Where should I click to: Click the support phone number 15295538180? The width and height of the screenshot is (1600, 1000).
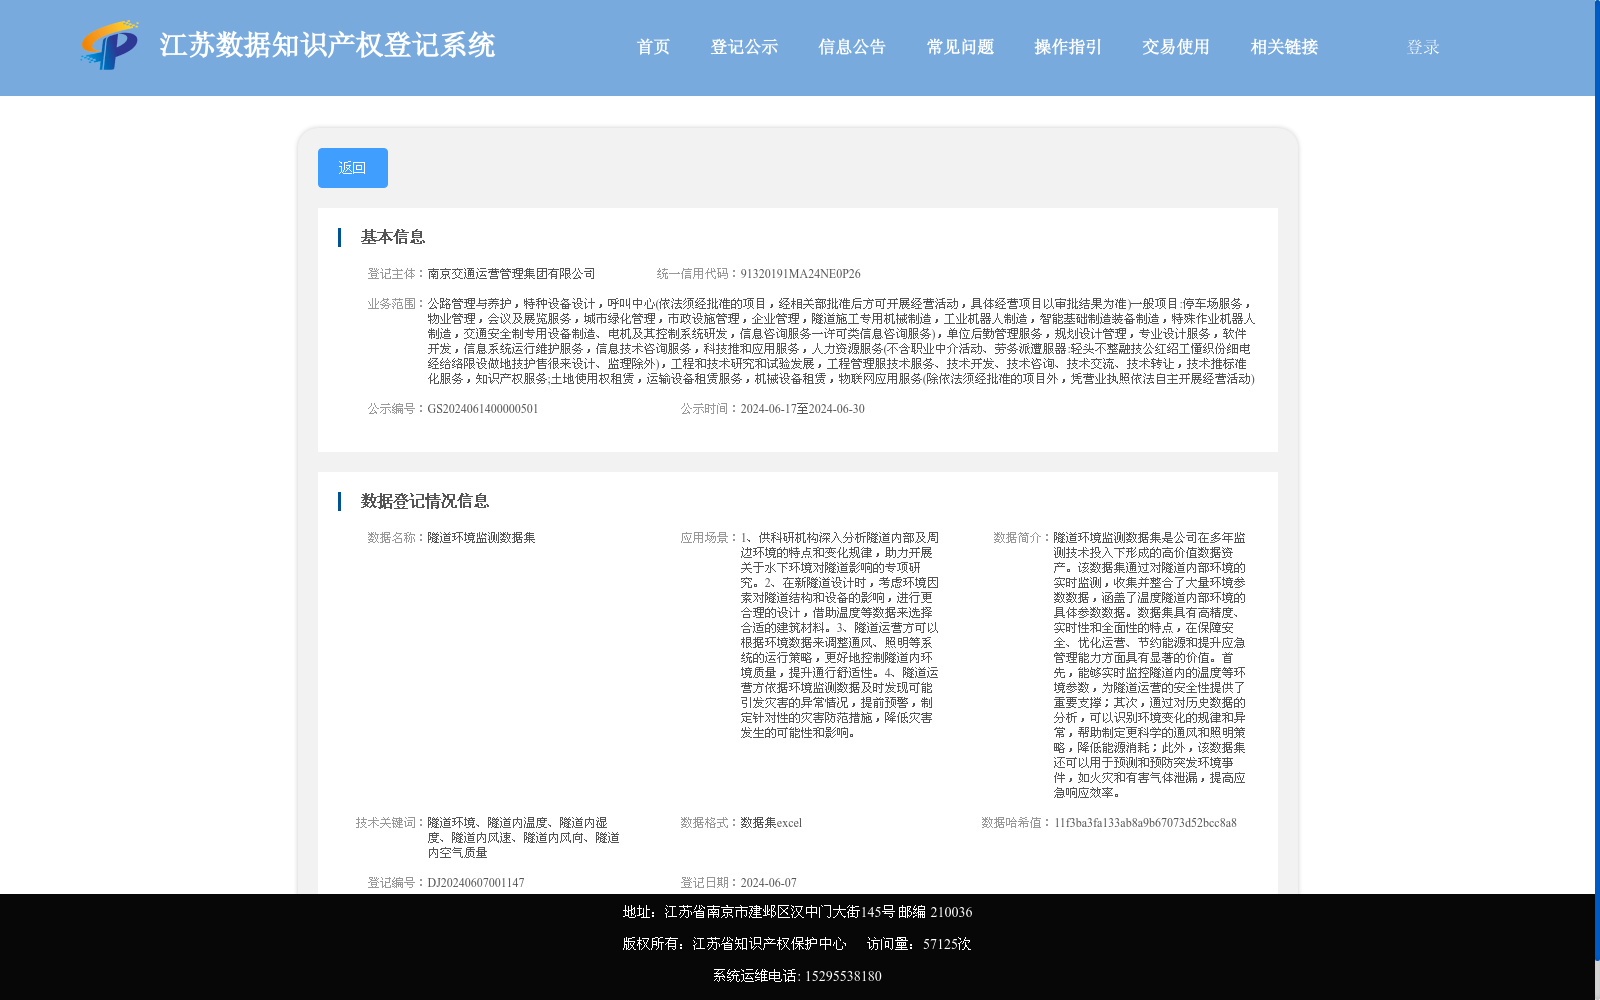pos(843,976)
